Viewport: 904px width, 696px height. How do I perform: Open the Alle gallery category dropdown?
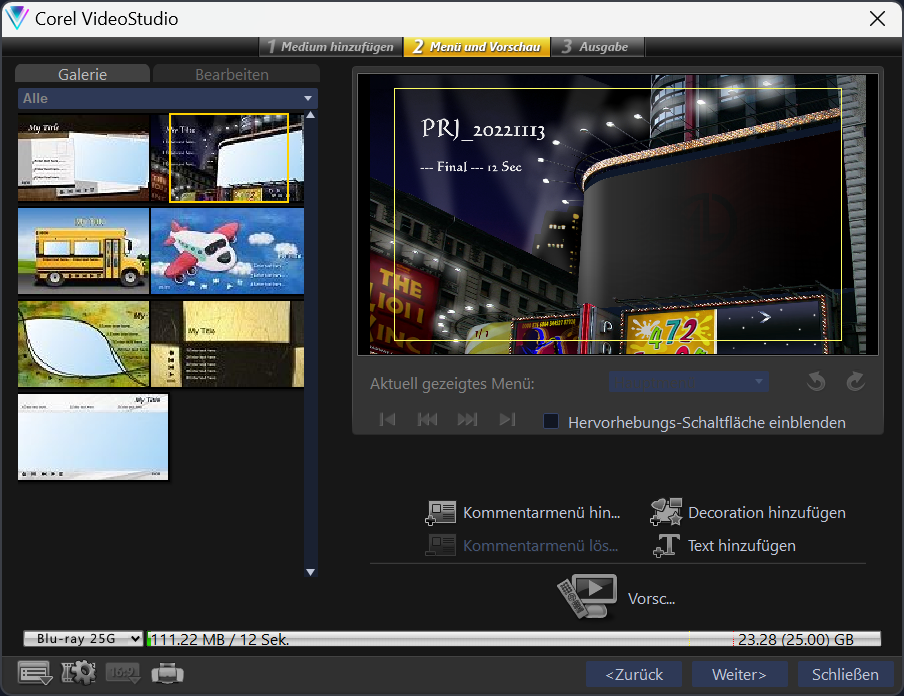click(168, 99)
